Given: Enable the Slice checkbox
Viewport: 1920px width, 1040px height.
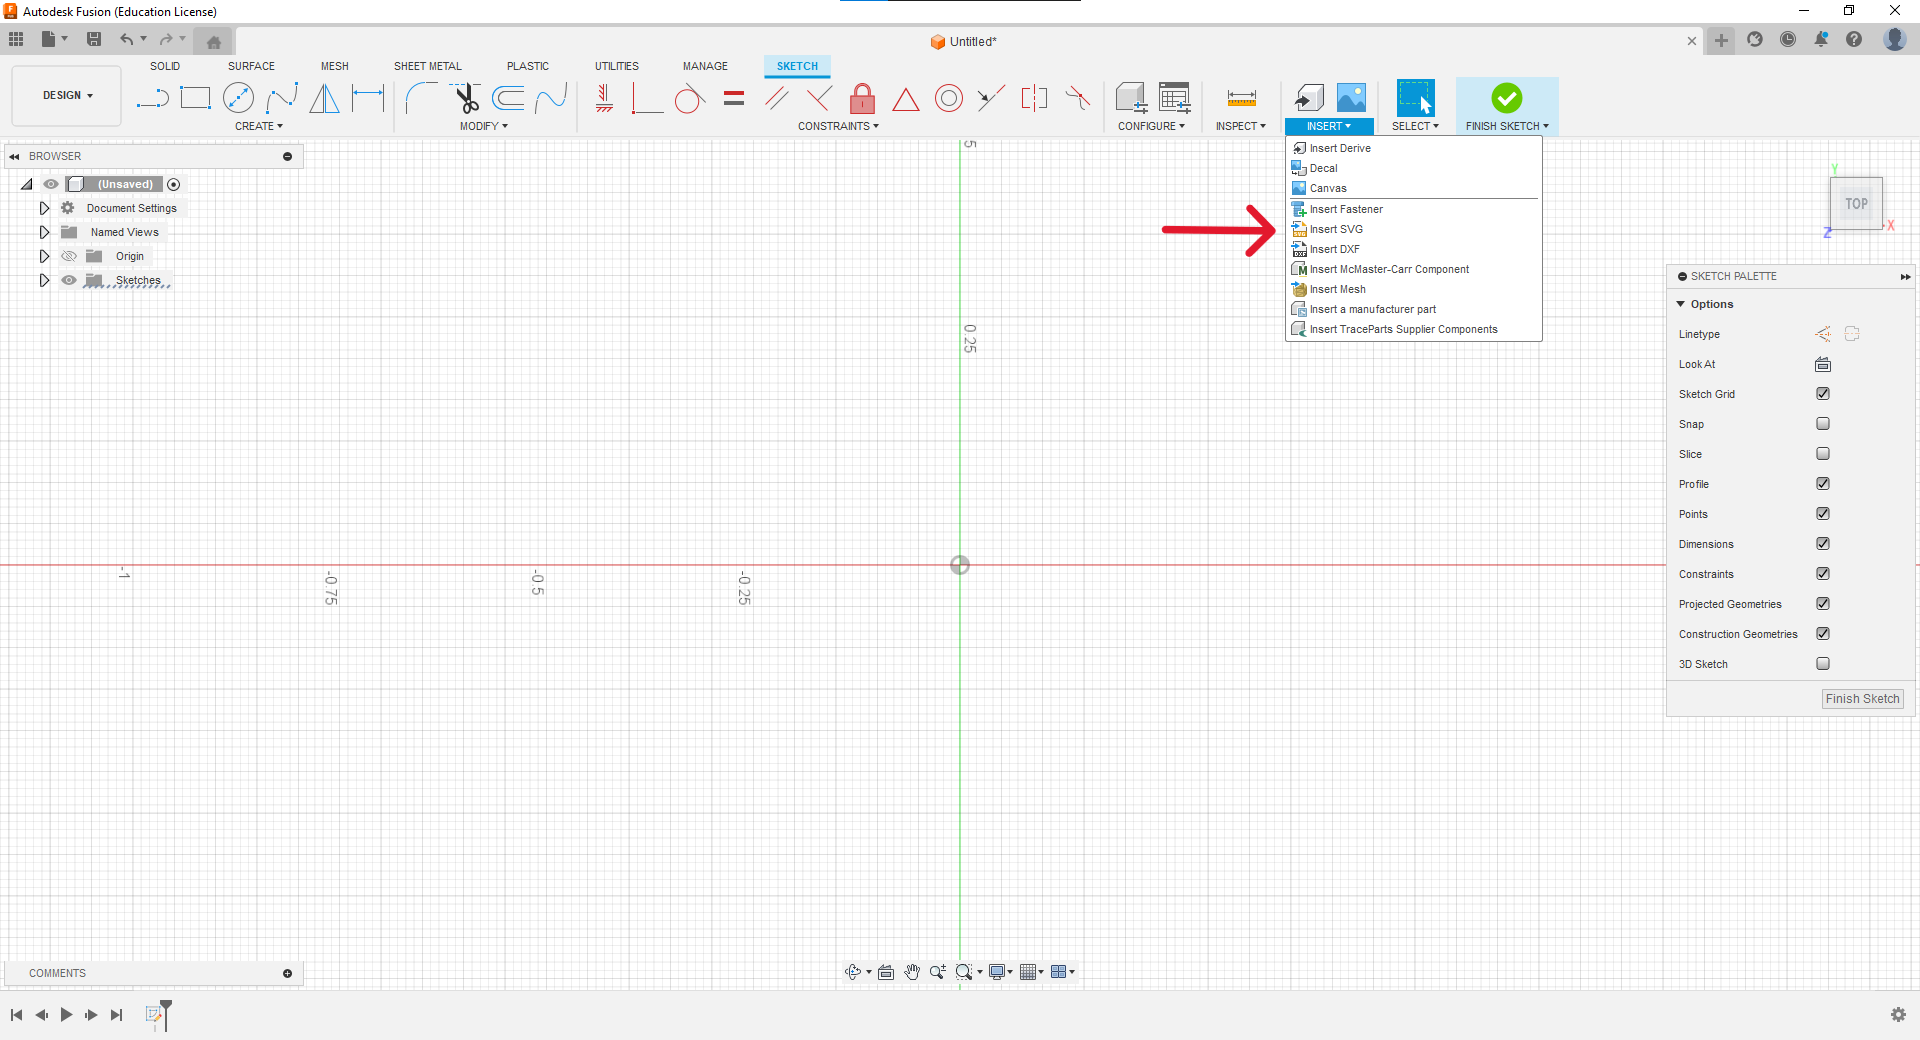Looking at the screenshot, I should (x=1823, y=454).
